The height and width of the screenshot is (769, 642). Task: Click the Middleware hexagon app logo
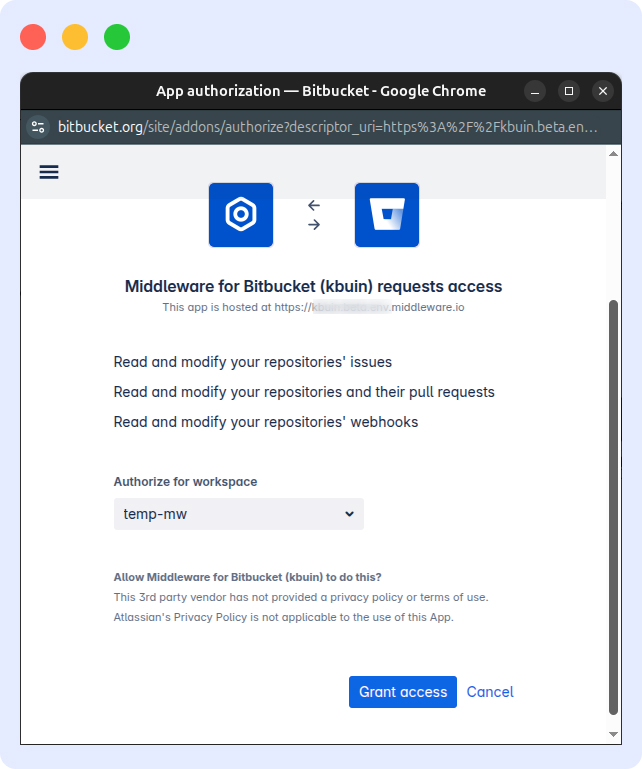coord(241,215)
